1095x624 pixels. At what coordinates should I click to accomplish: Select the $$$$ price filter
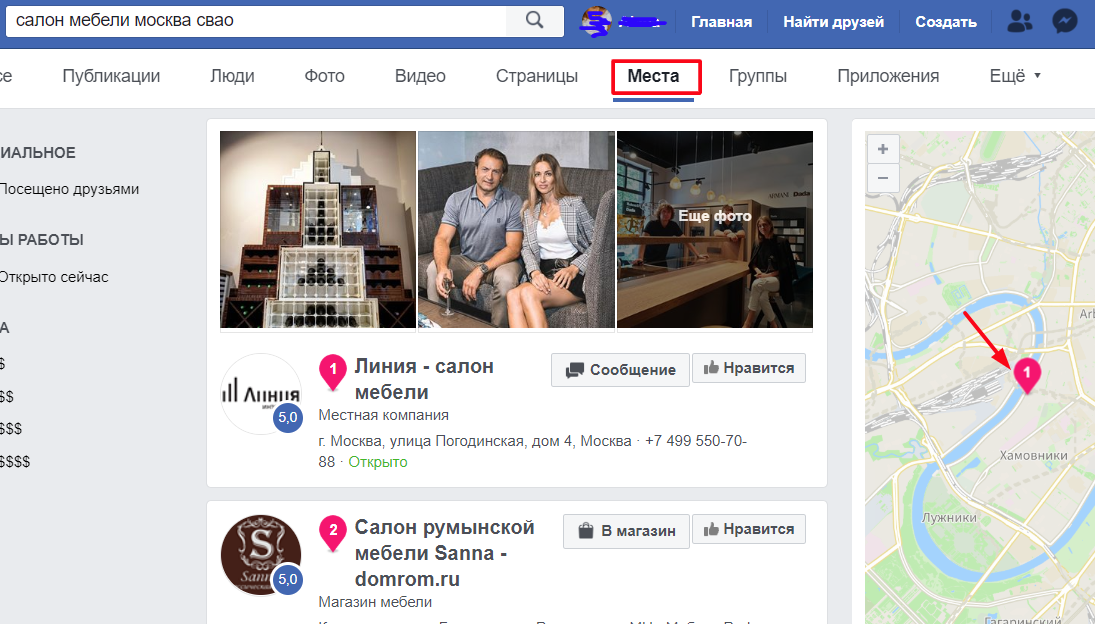pyautogui.click(x=15, y=461)
